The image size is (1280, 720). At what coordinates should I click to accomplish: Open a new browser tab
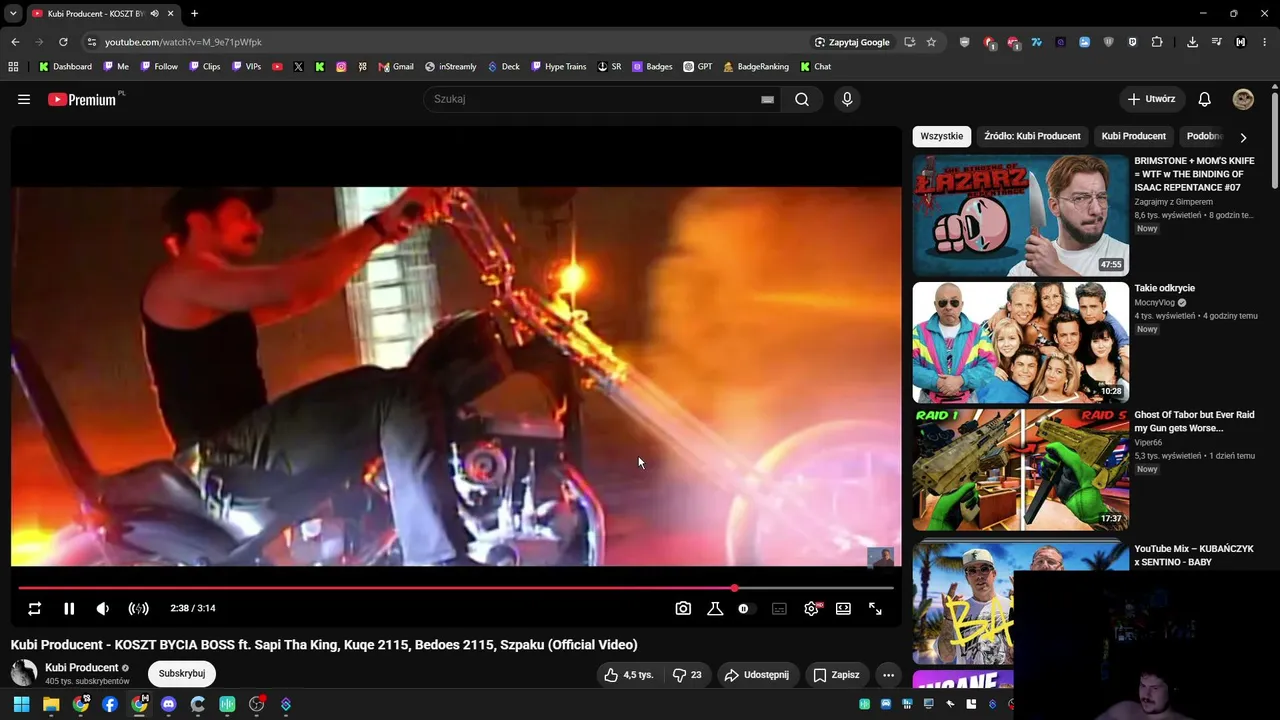click(194, 13)
